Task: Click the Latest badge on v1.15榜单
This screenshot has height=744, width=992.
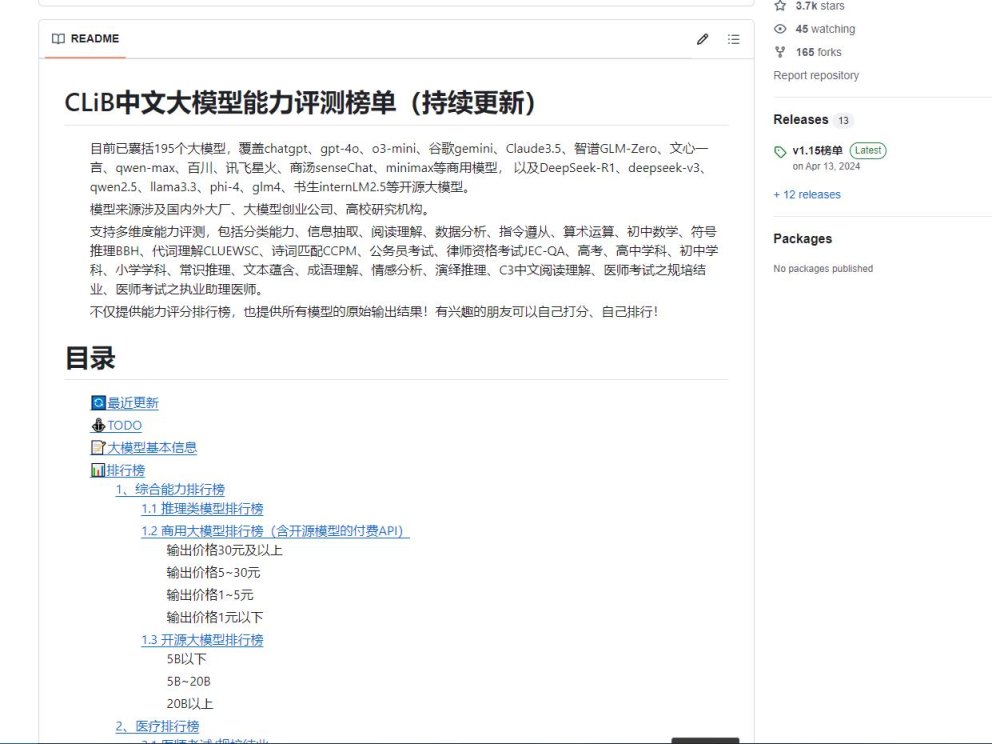Action: [x=866, y=150]
